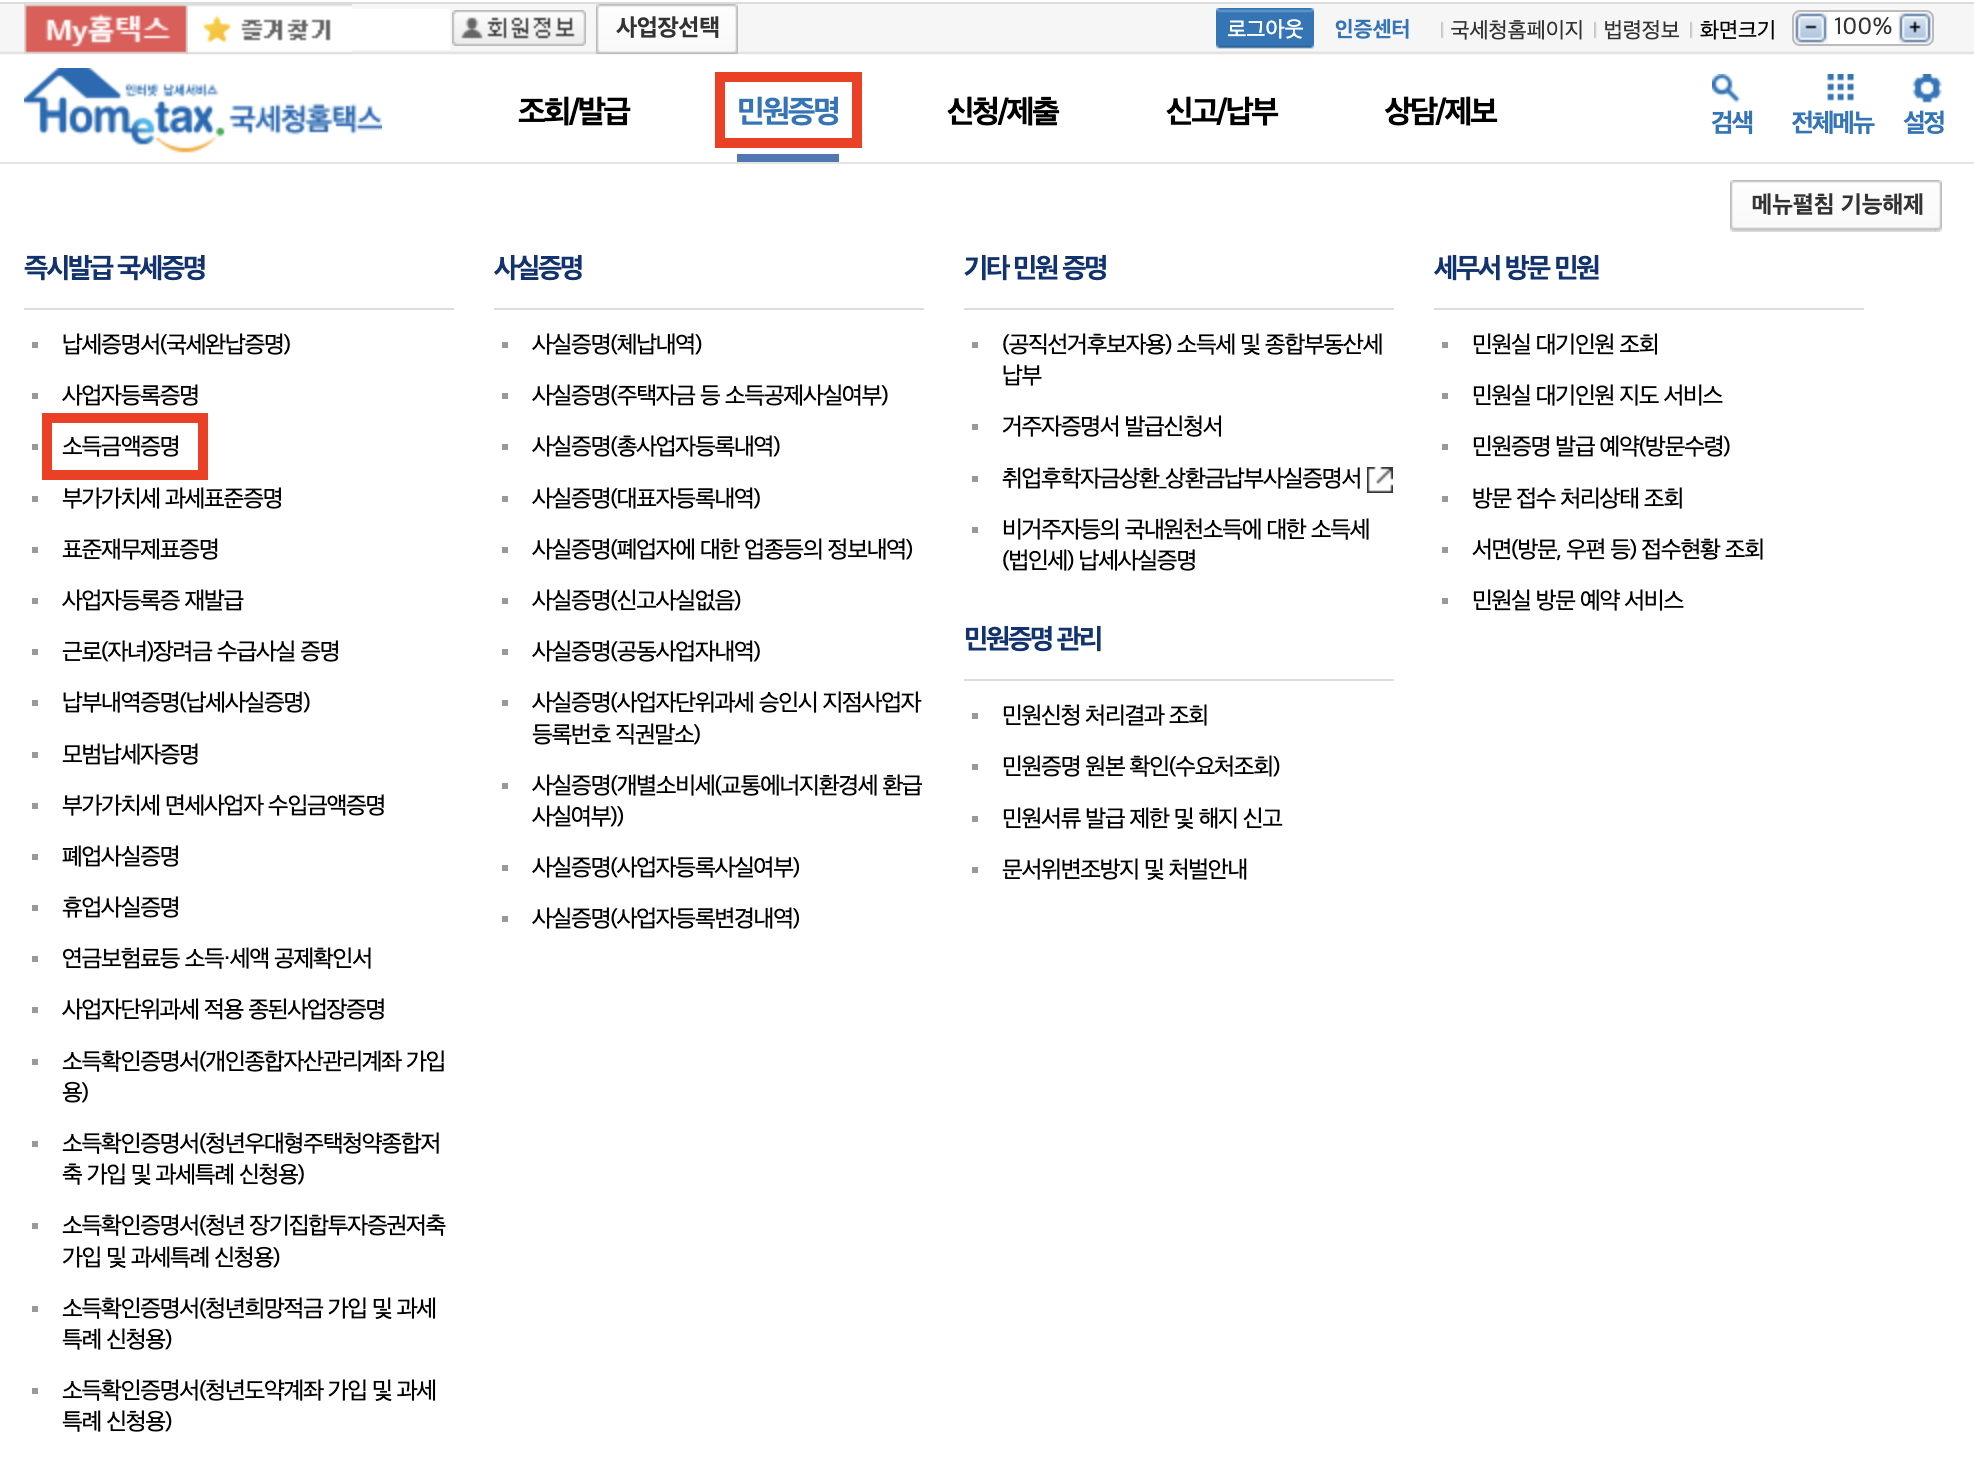1974x1458 pixels.
Task: Expand the 신고/납부 menu
Action: point(1221,111)
